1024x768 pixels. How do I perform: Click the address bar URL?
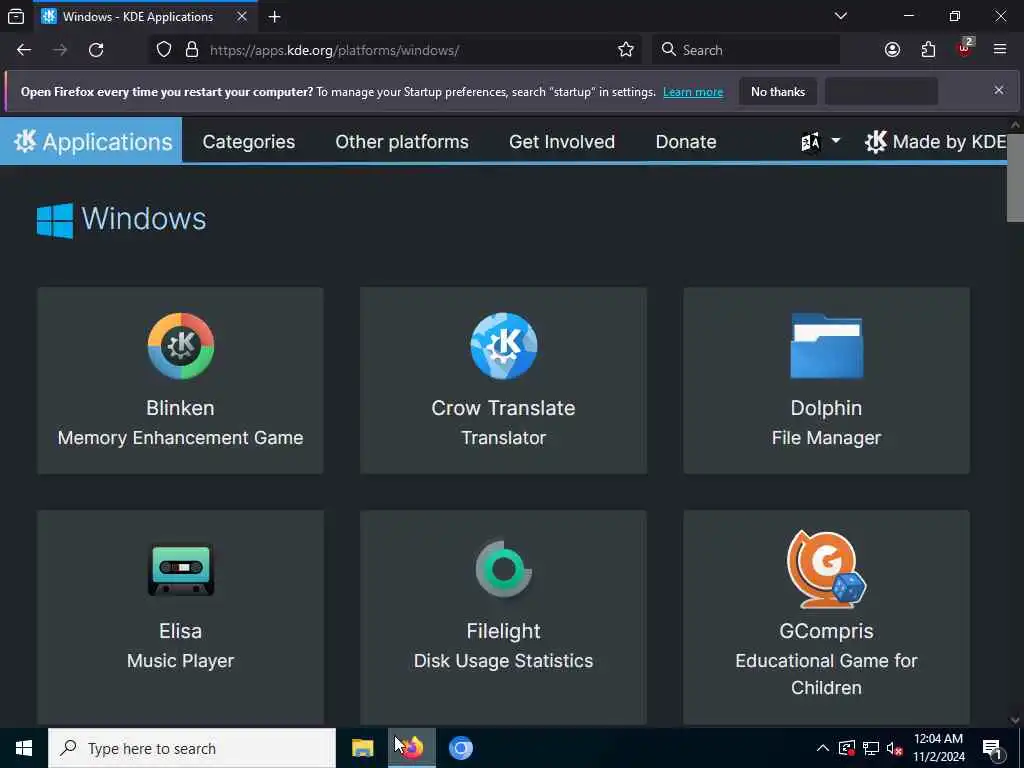[x=334, y=50]
